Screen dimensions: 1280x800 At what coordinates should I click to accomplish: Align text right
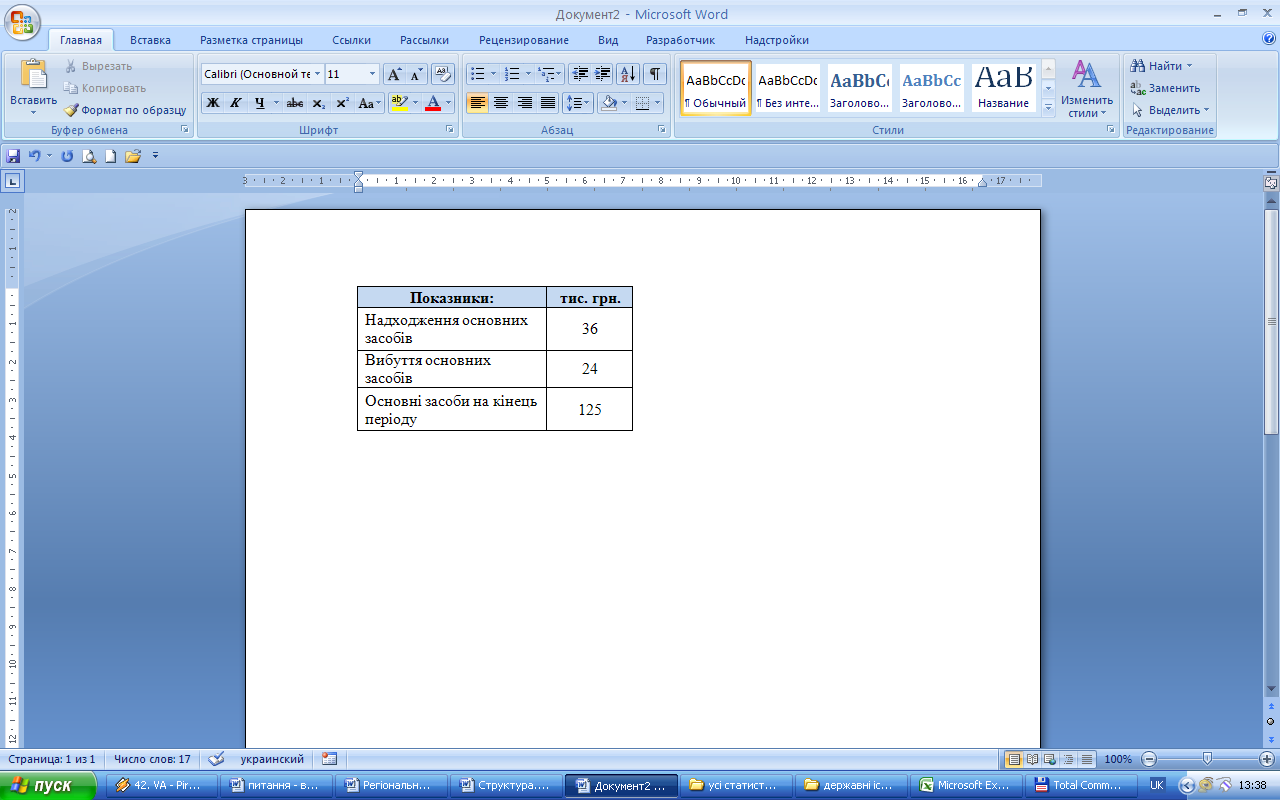[524, 103]
